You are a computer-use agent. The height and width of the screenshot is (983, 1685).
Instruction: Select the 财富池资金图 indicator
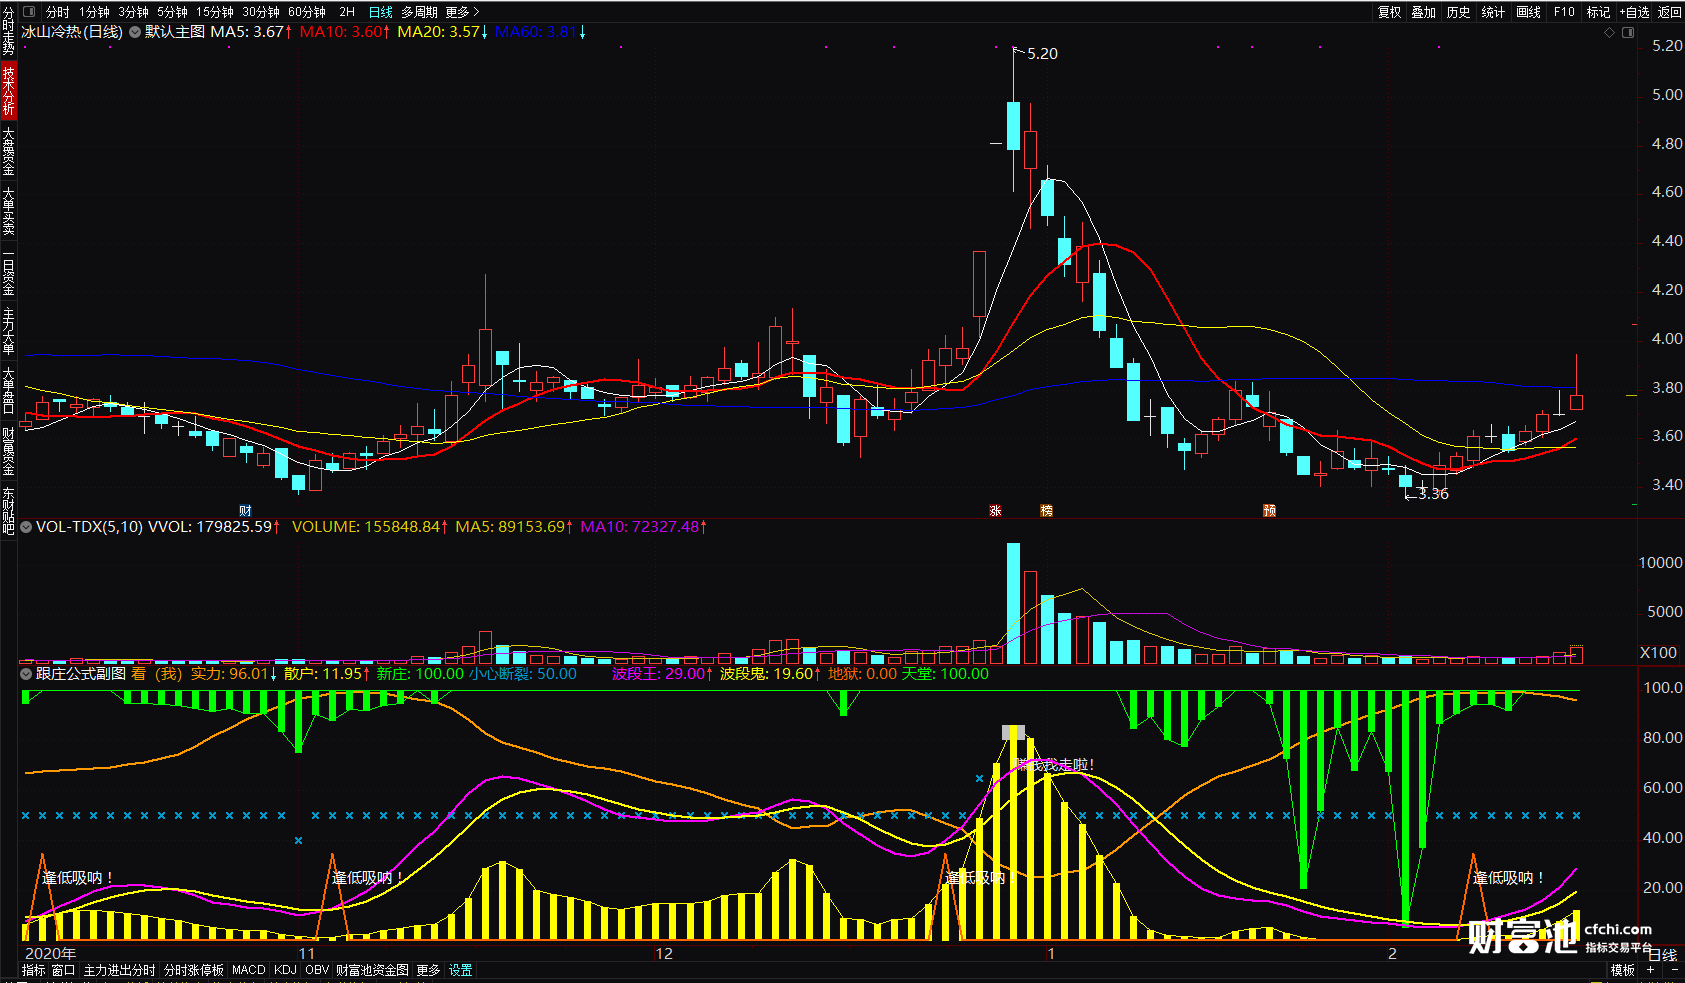point(372,970)
